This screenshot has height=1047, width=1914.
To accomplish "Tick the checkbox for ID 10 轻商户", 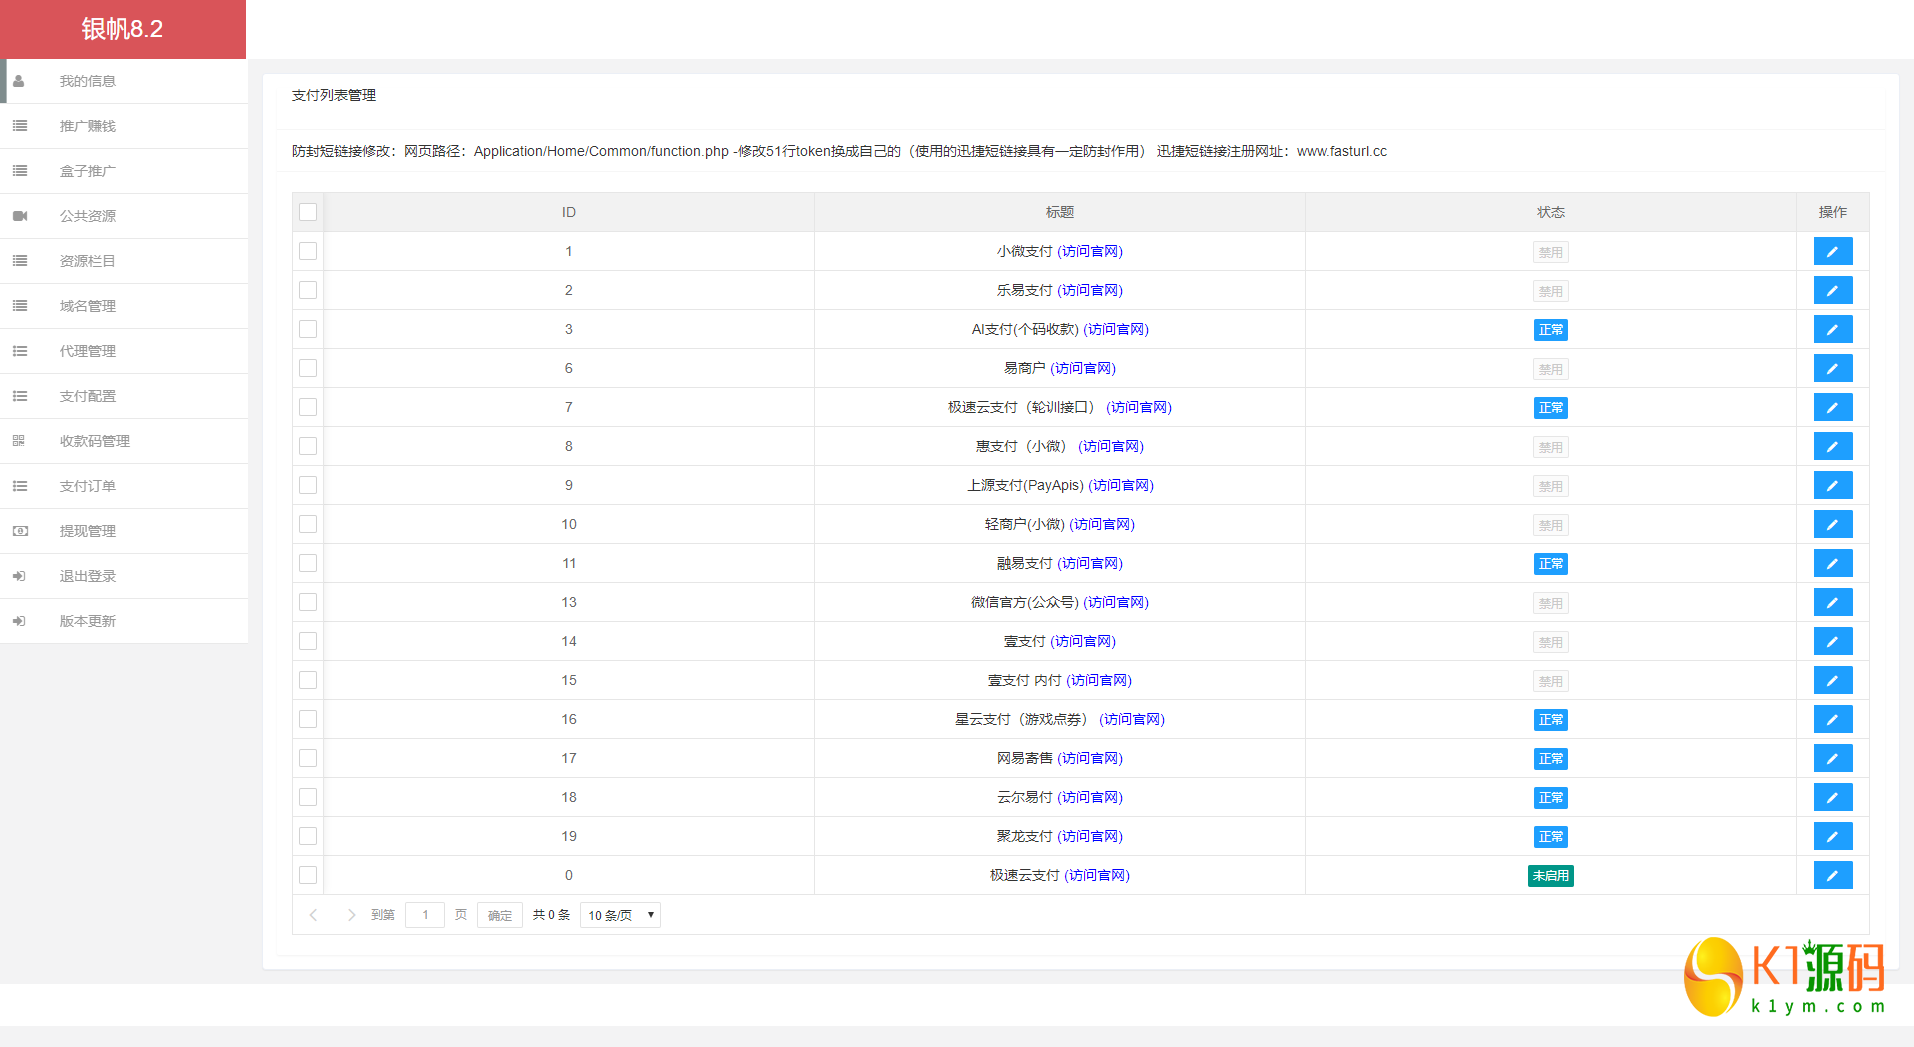I will 308,524.
